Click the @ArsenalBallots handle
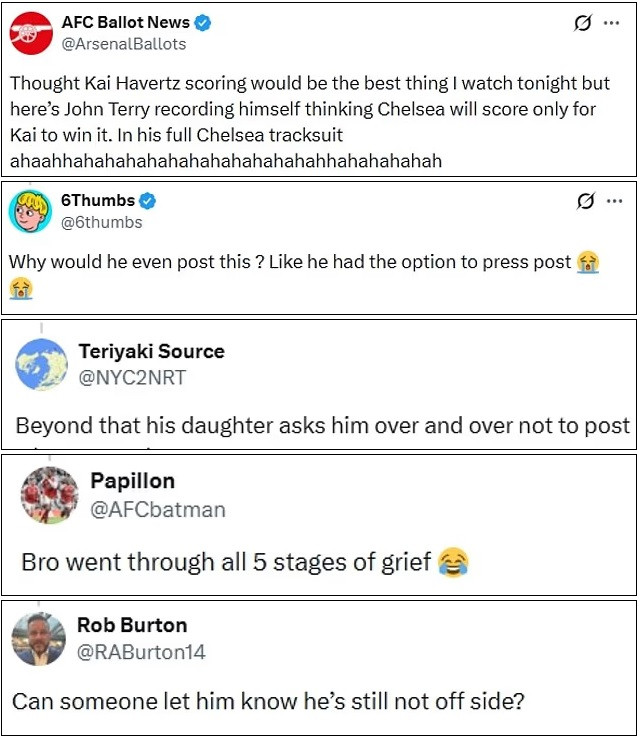This screenshot has height=741, width=640. click(123, 44)
